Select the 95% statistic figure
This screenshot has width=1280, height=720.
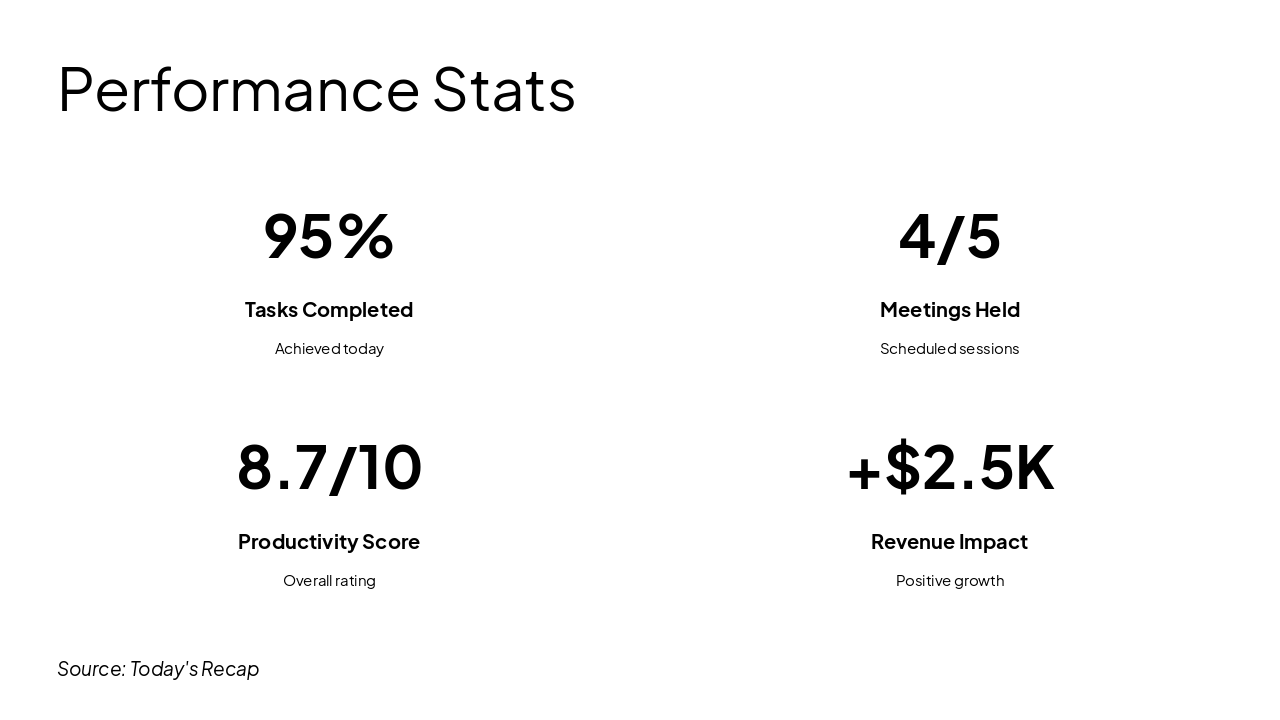click(328, 237)
